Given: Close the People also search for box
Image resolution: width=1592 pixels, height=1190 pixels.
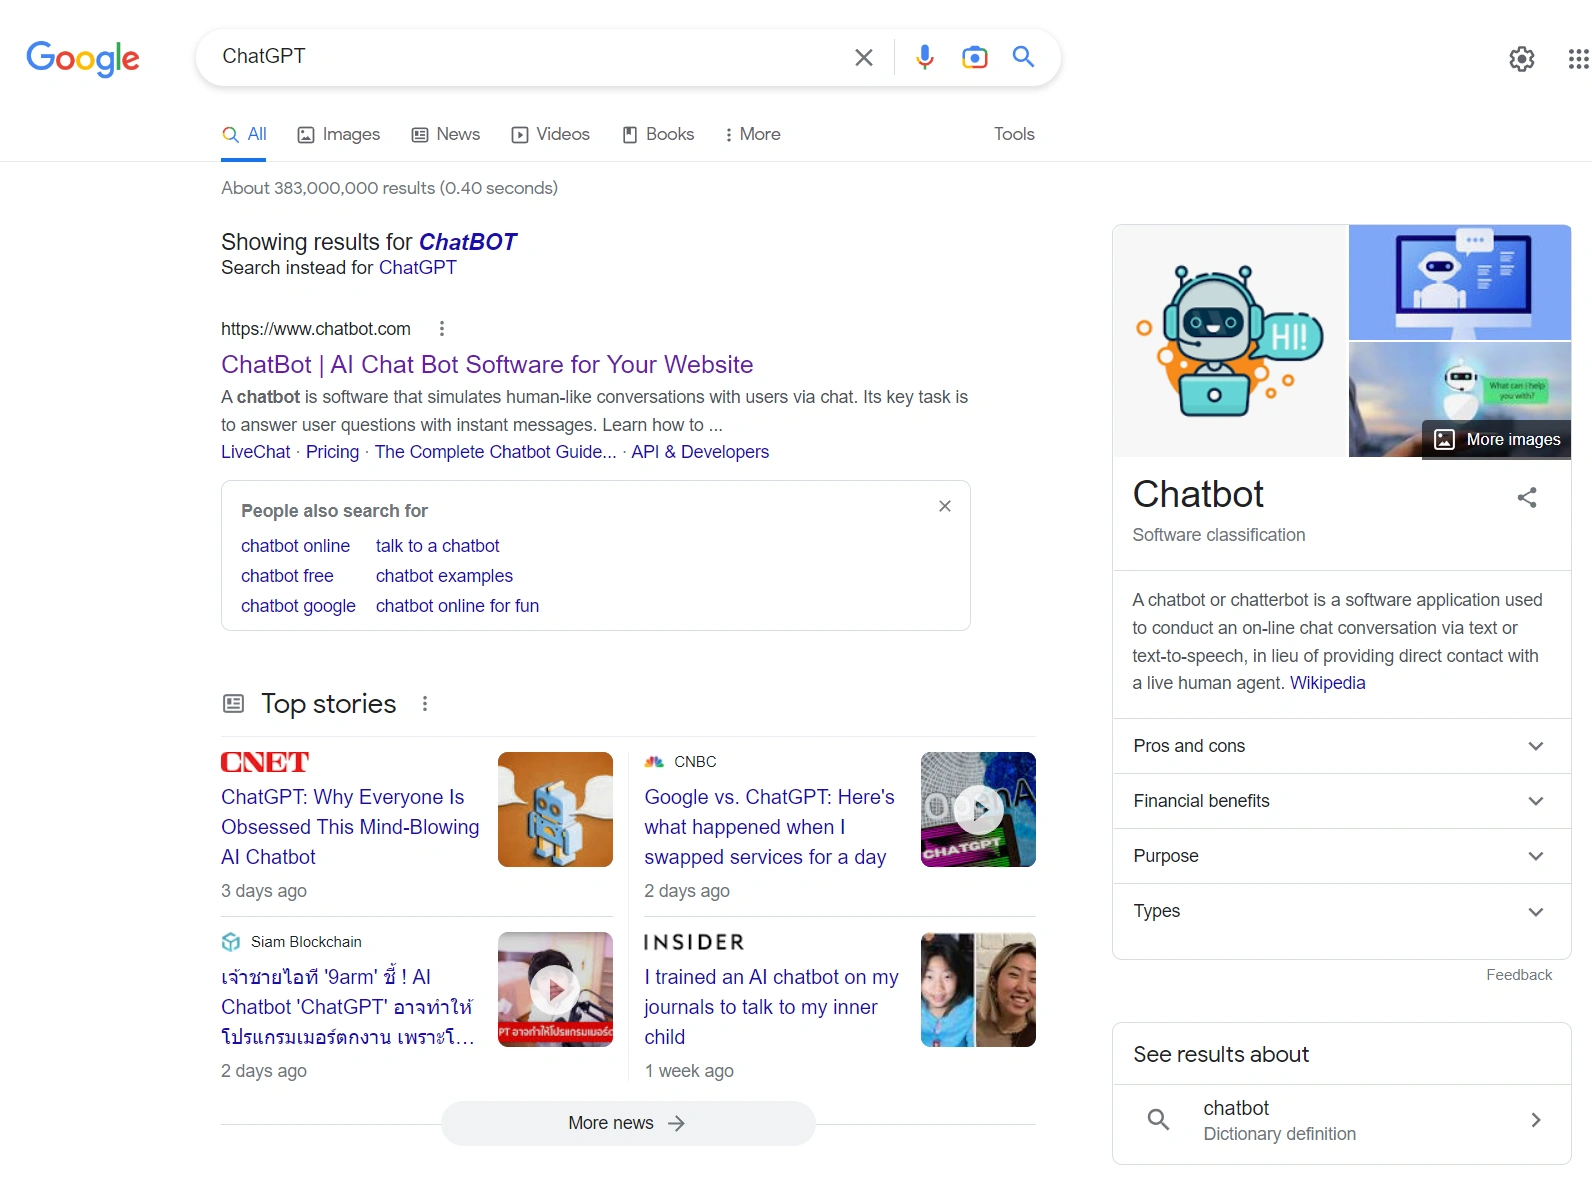Looking at the screenshot, I should [945, 506].
